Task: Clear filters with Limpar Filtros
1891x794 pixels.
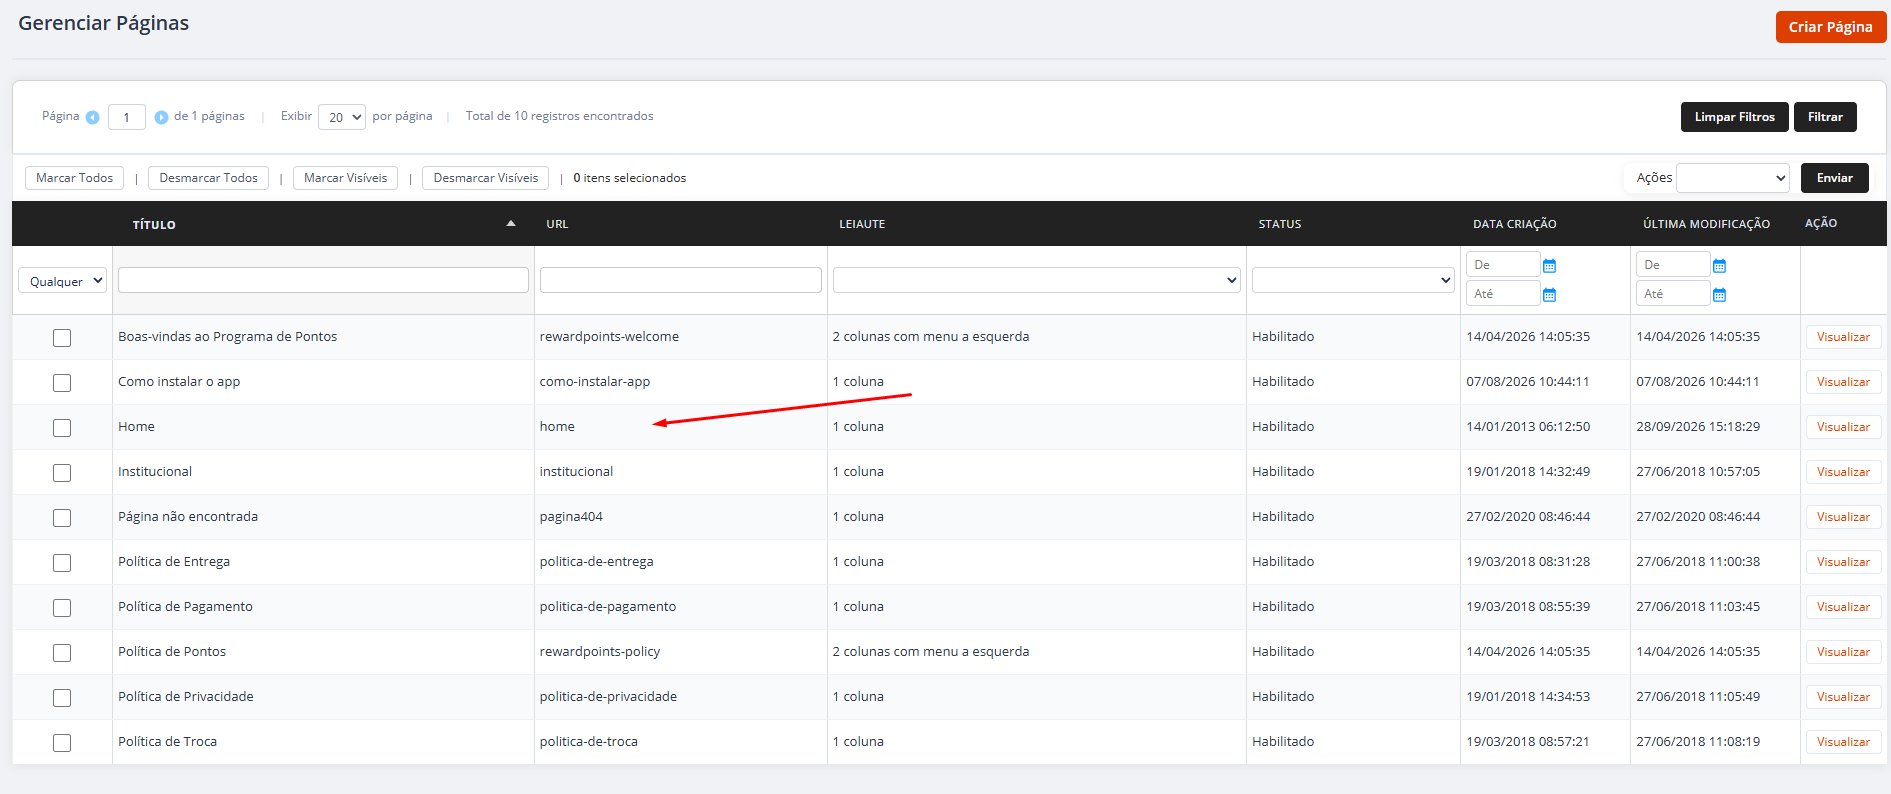Action: coord(1735,117)
